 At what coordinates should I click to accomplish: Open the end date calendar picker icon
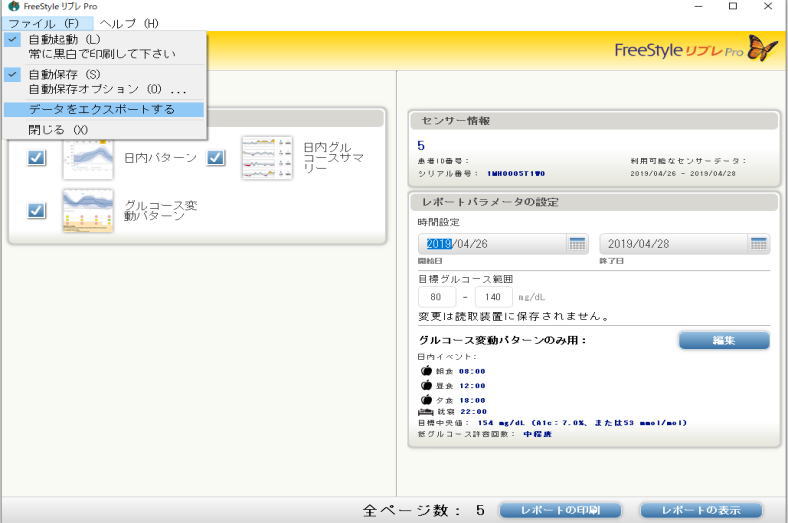coord(759,244)
